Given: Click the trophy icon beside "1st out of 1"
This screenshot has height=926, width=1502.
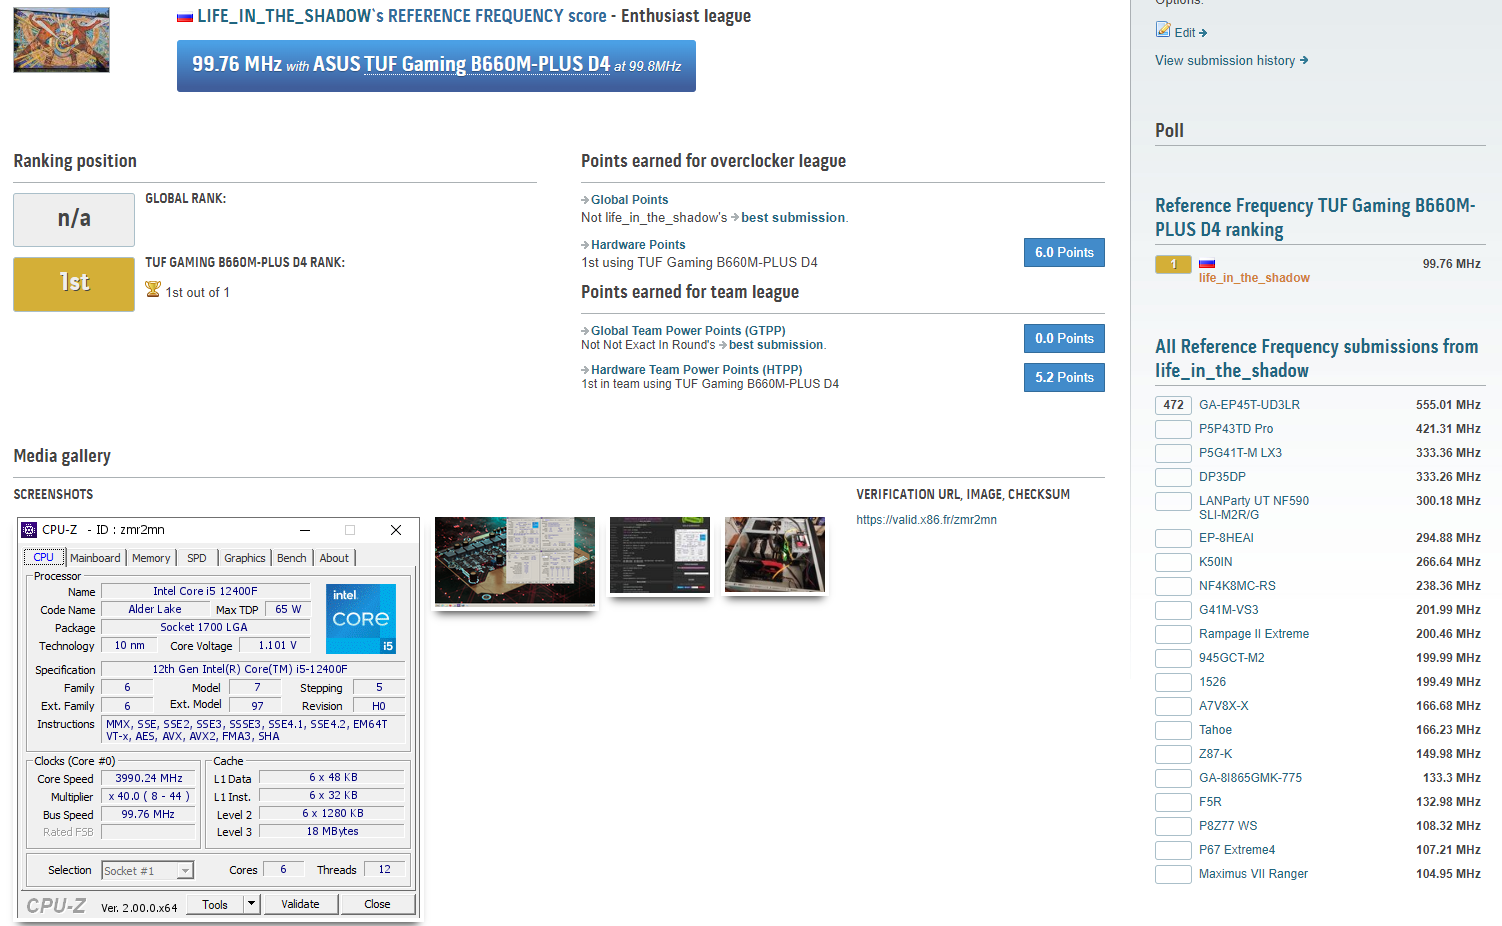Looking at the screenshot, I should click(153, 289).
